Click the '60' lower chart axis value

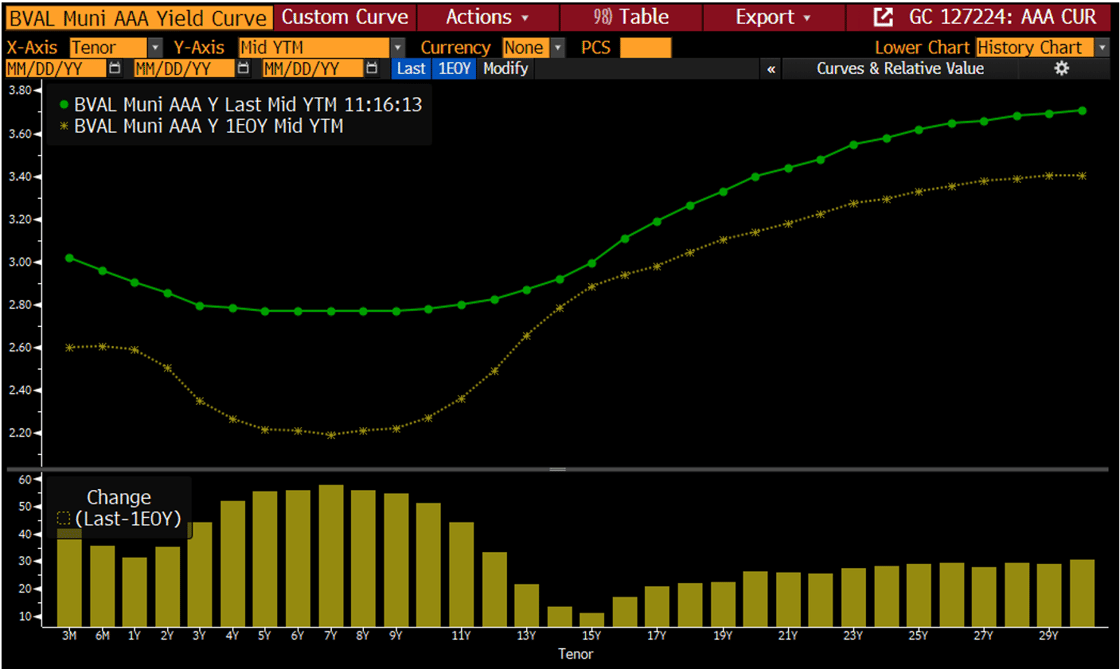[24, 480]
